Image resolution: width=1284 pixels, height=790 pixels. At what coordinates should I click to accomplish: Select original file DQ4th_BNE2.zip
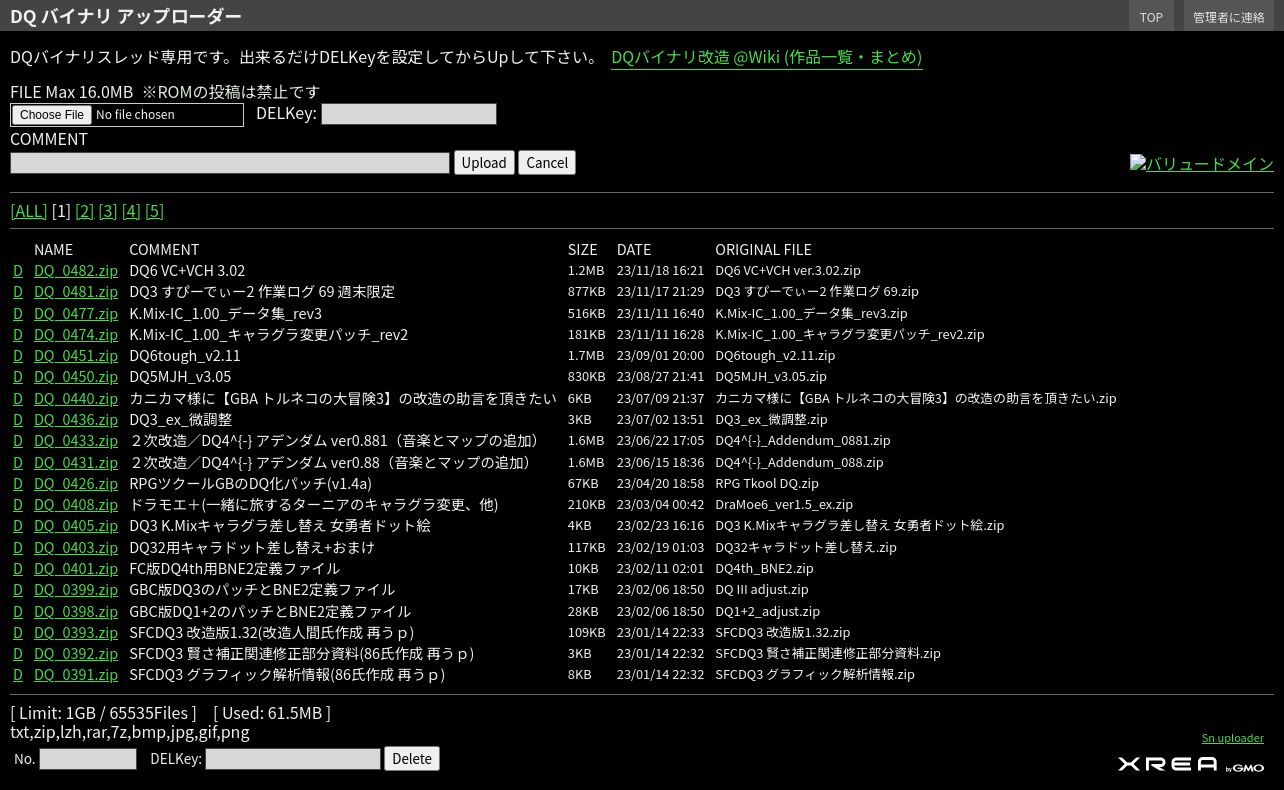point(764,569)
